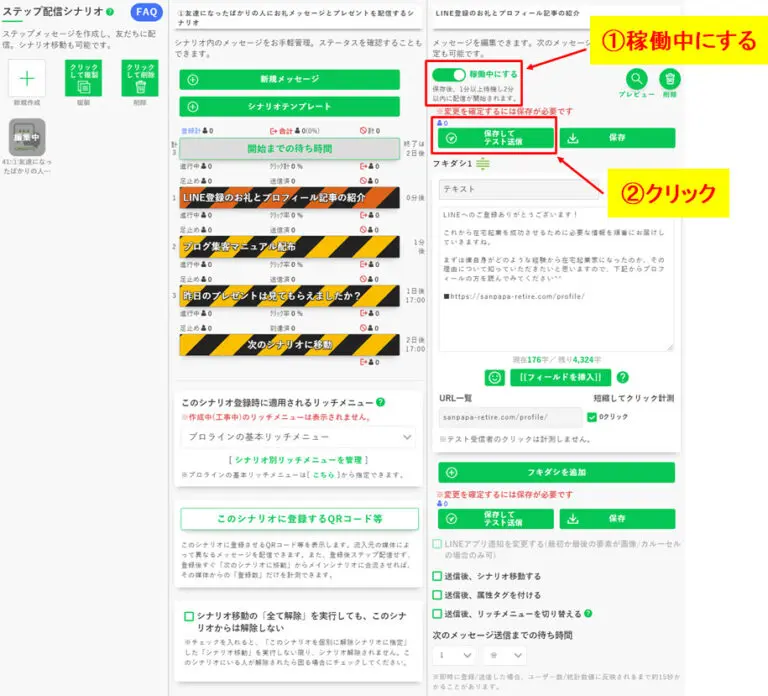Click シナリオ別リッチメニューを管理 link

[298, 460]
